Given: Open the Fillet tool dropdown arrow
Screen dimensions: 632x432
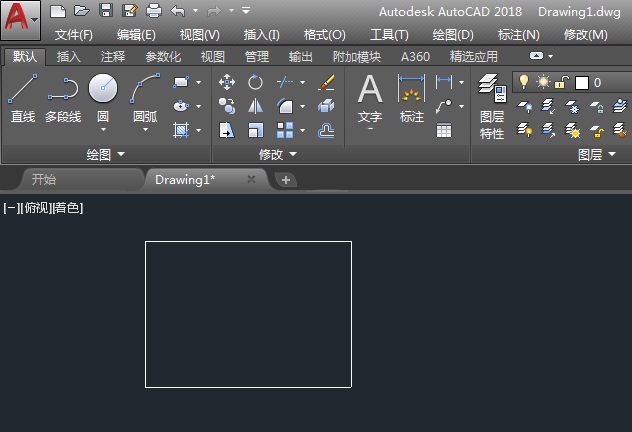Looking at the screenshot, I should (303, 106).
